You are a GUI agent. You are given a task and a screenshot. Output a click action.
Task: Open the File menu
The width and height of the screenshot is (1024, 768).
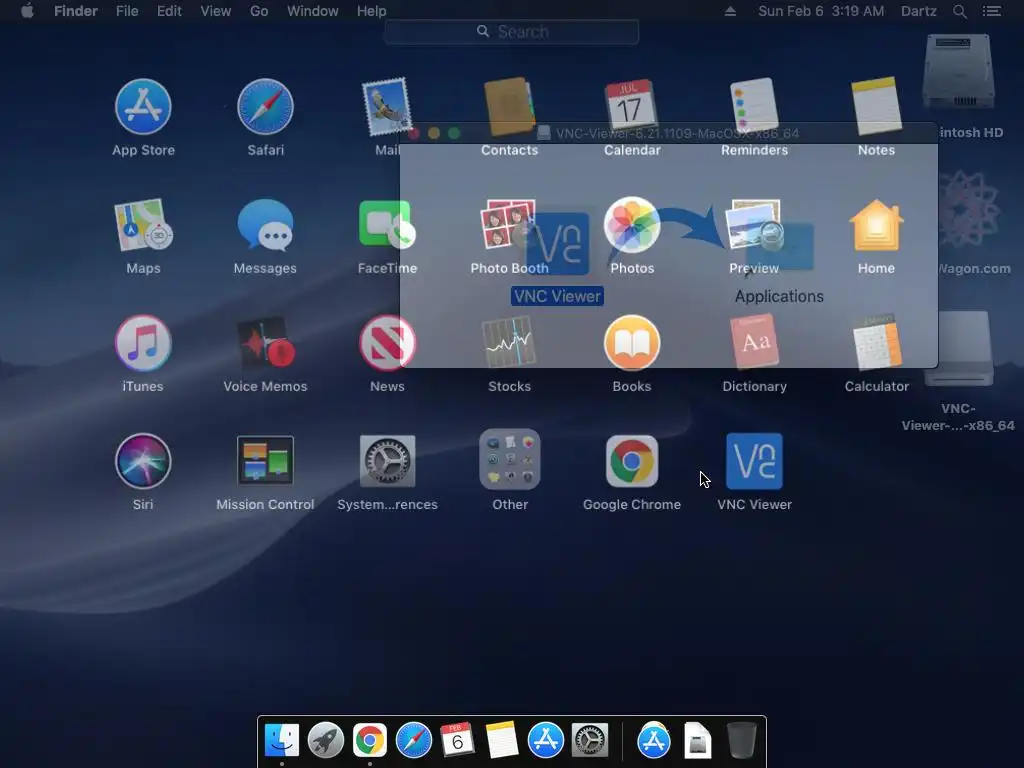tap(127, 11)
